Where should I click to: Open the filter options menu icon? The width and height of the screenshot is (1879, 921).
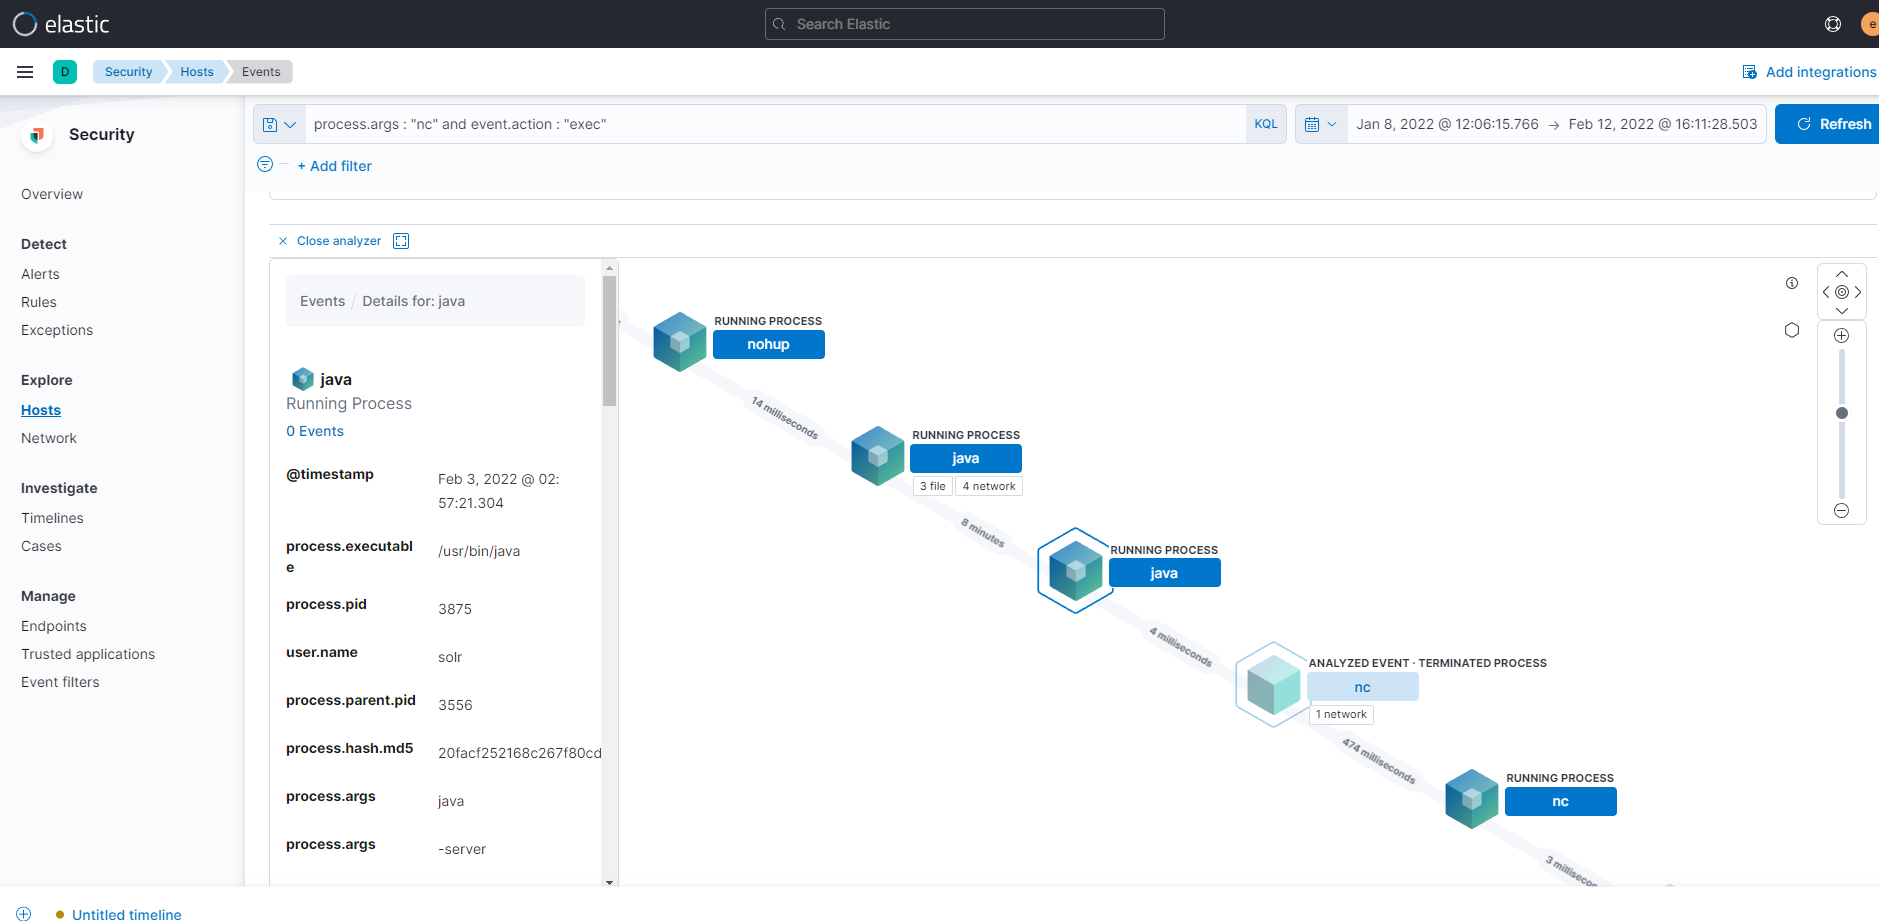click(x=265, y=165)
